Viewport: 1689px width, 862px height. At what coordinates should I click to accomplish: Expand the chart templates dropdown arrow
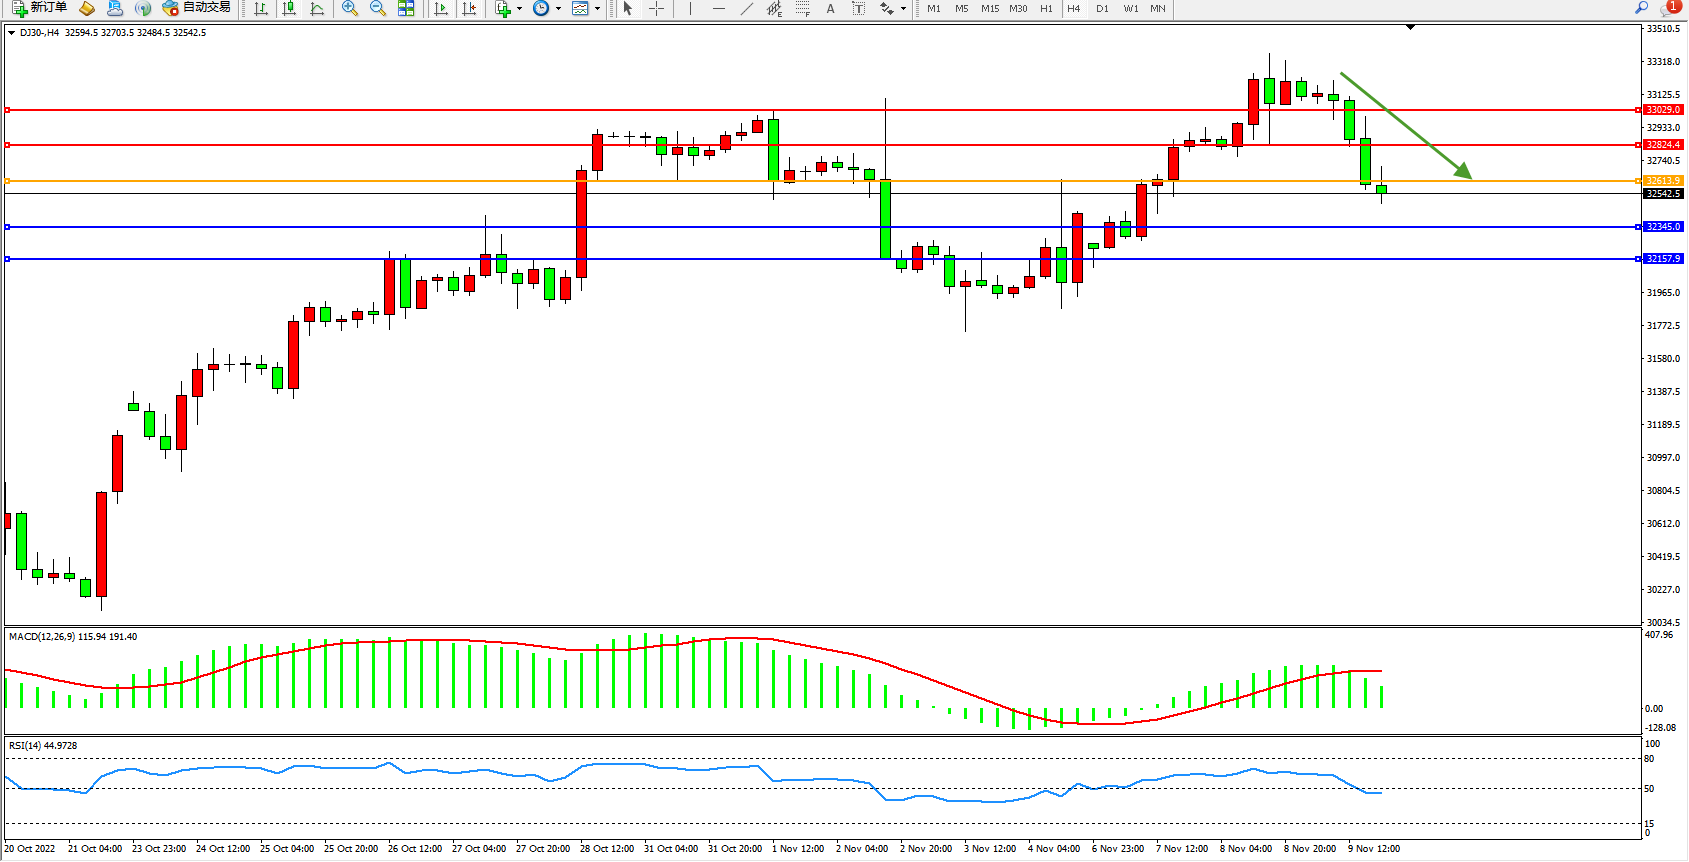click(x=597, y=9)
